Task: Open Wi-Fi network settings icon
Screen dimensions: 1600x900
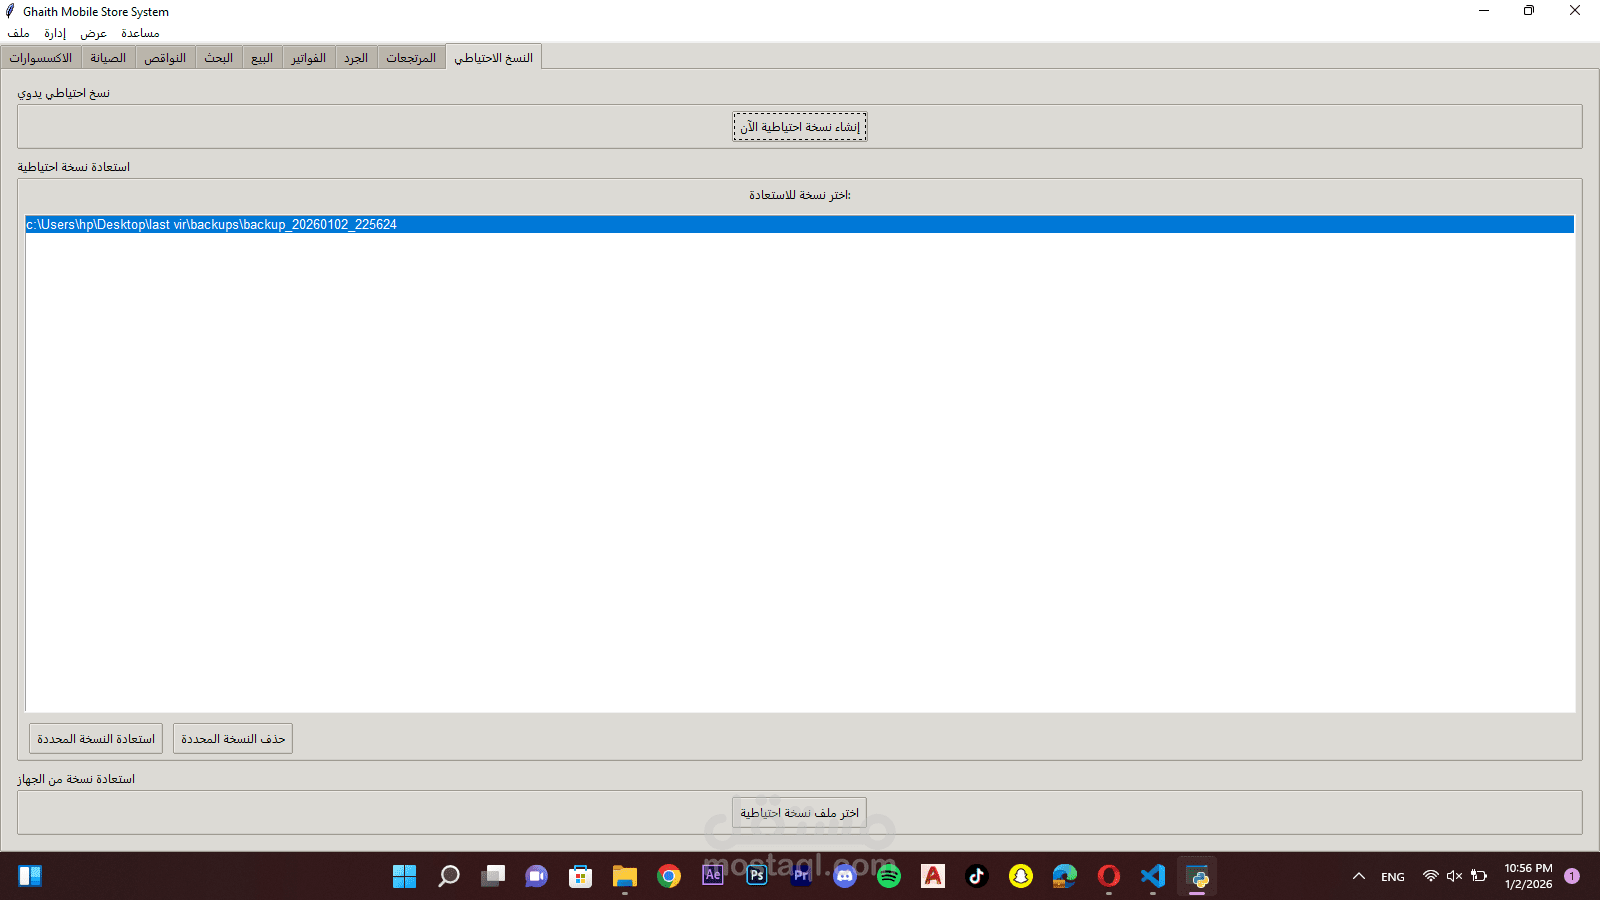Action: pos(1431,876)
